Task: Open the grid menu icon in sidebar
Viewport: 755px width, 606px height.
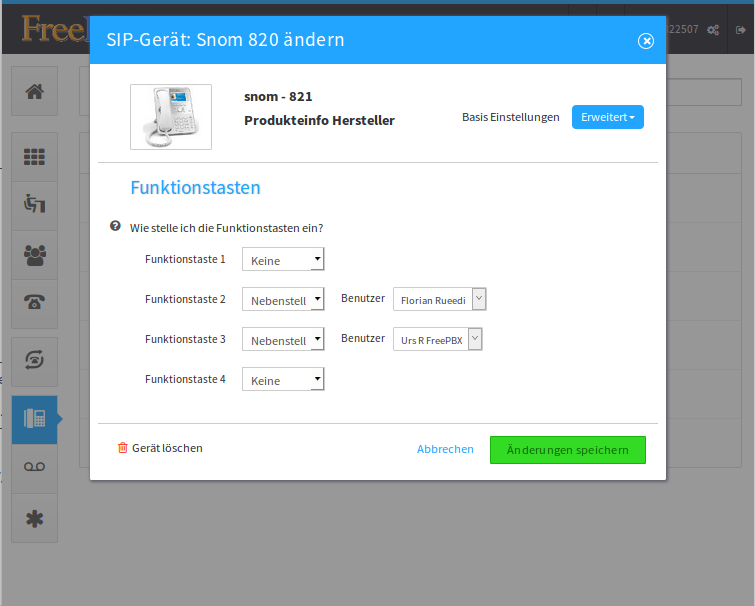Action: pos(34,157)
